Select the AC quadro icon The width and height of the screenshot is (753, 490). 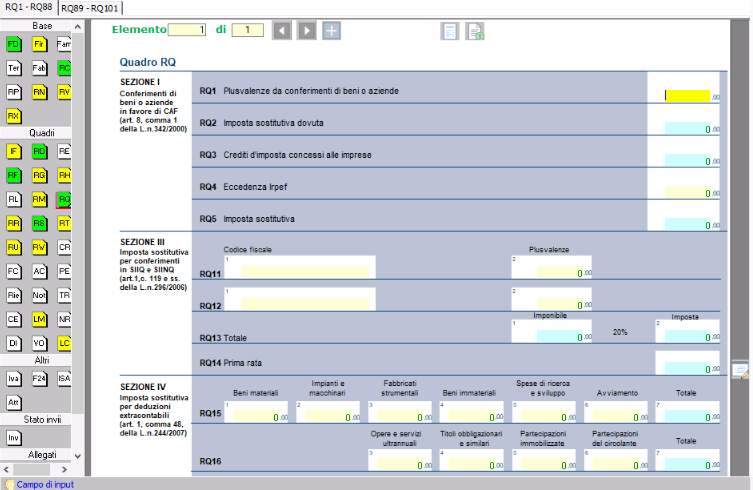[x=39, y=271]
